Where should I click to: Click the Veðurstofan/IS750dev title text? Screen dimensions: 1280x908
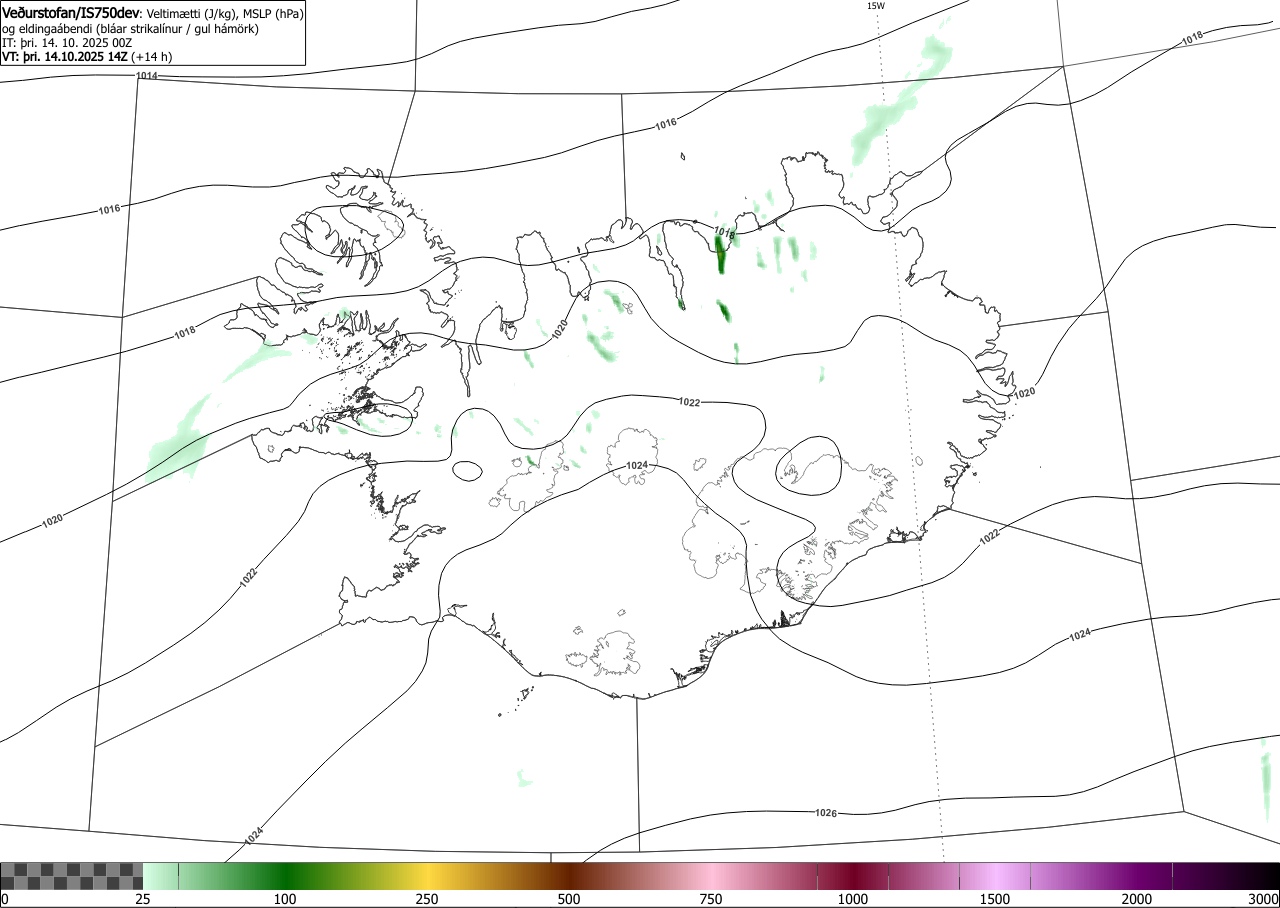tap(71, 13)
